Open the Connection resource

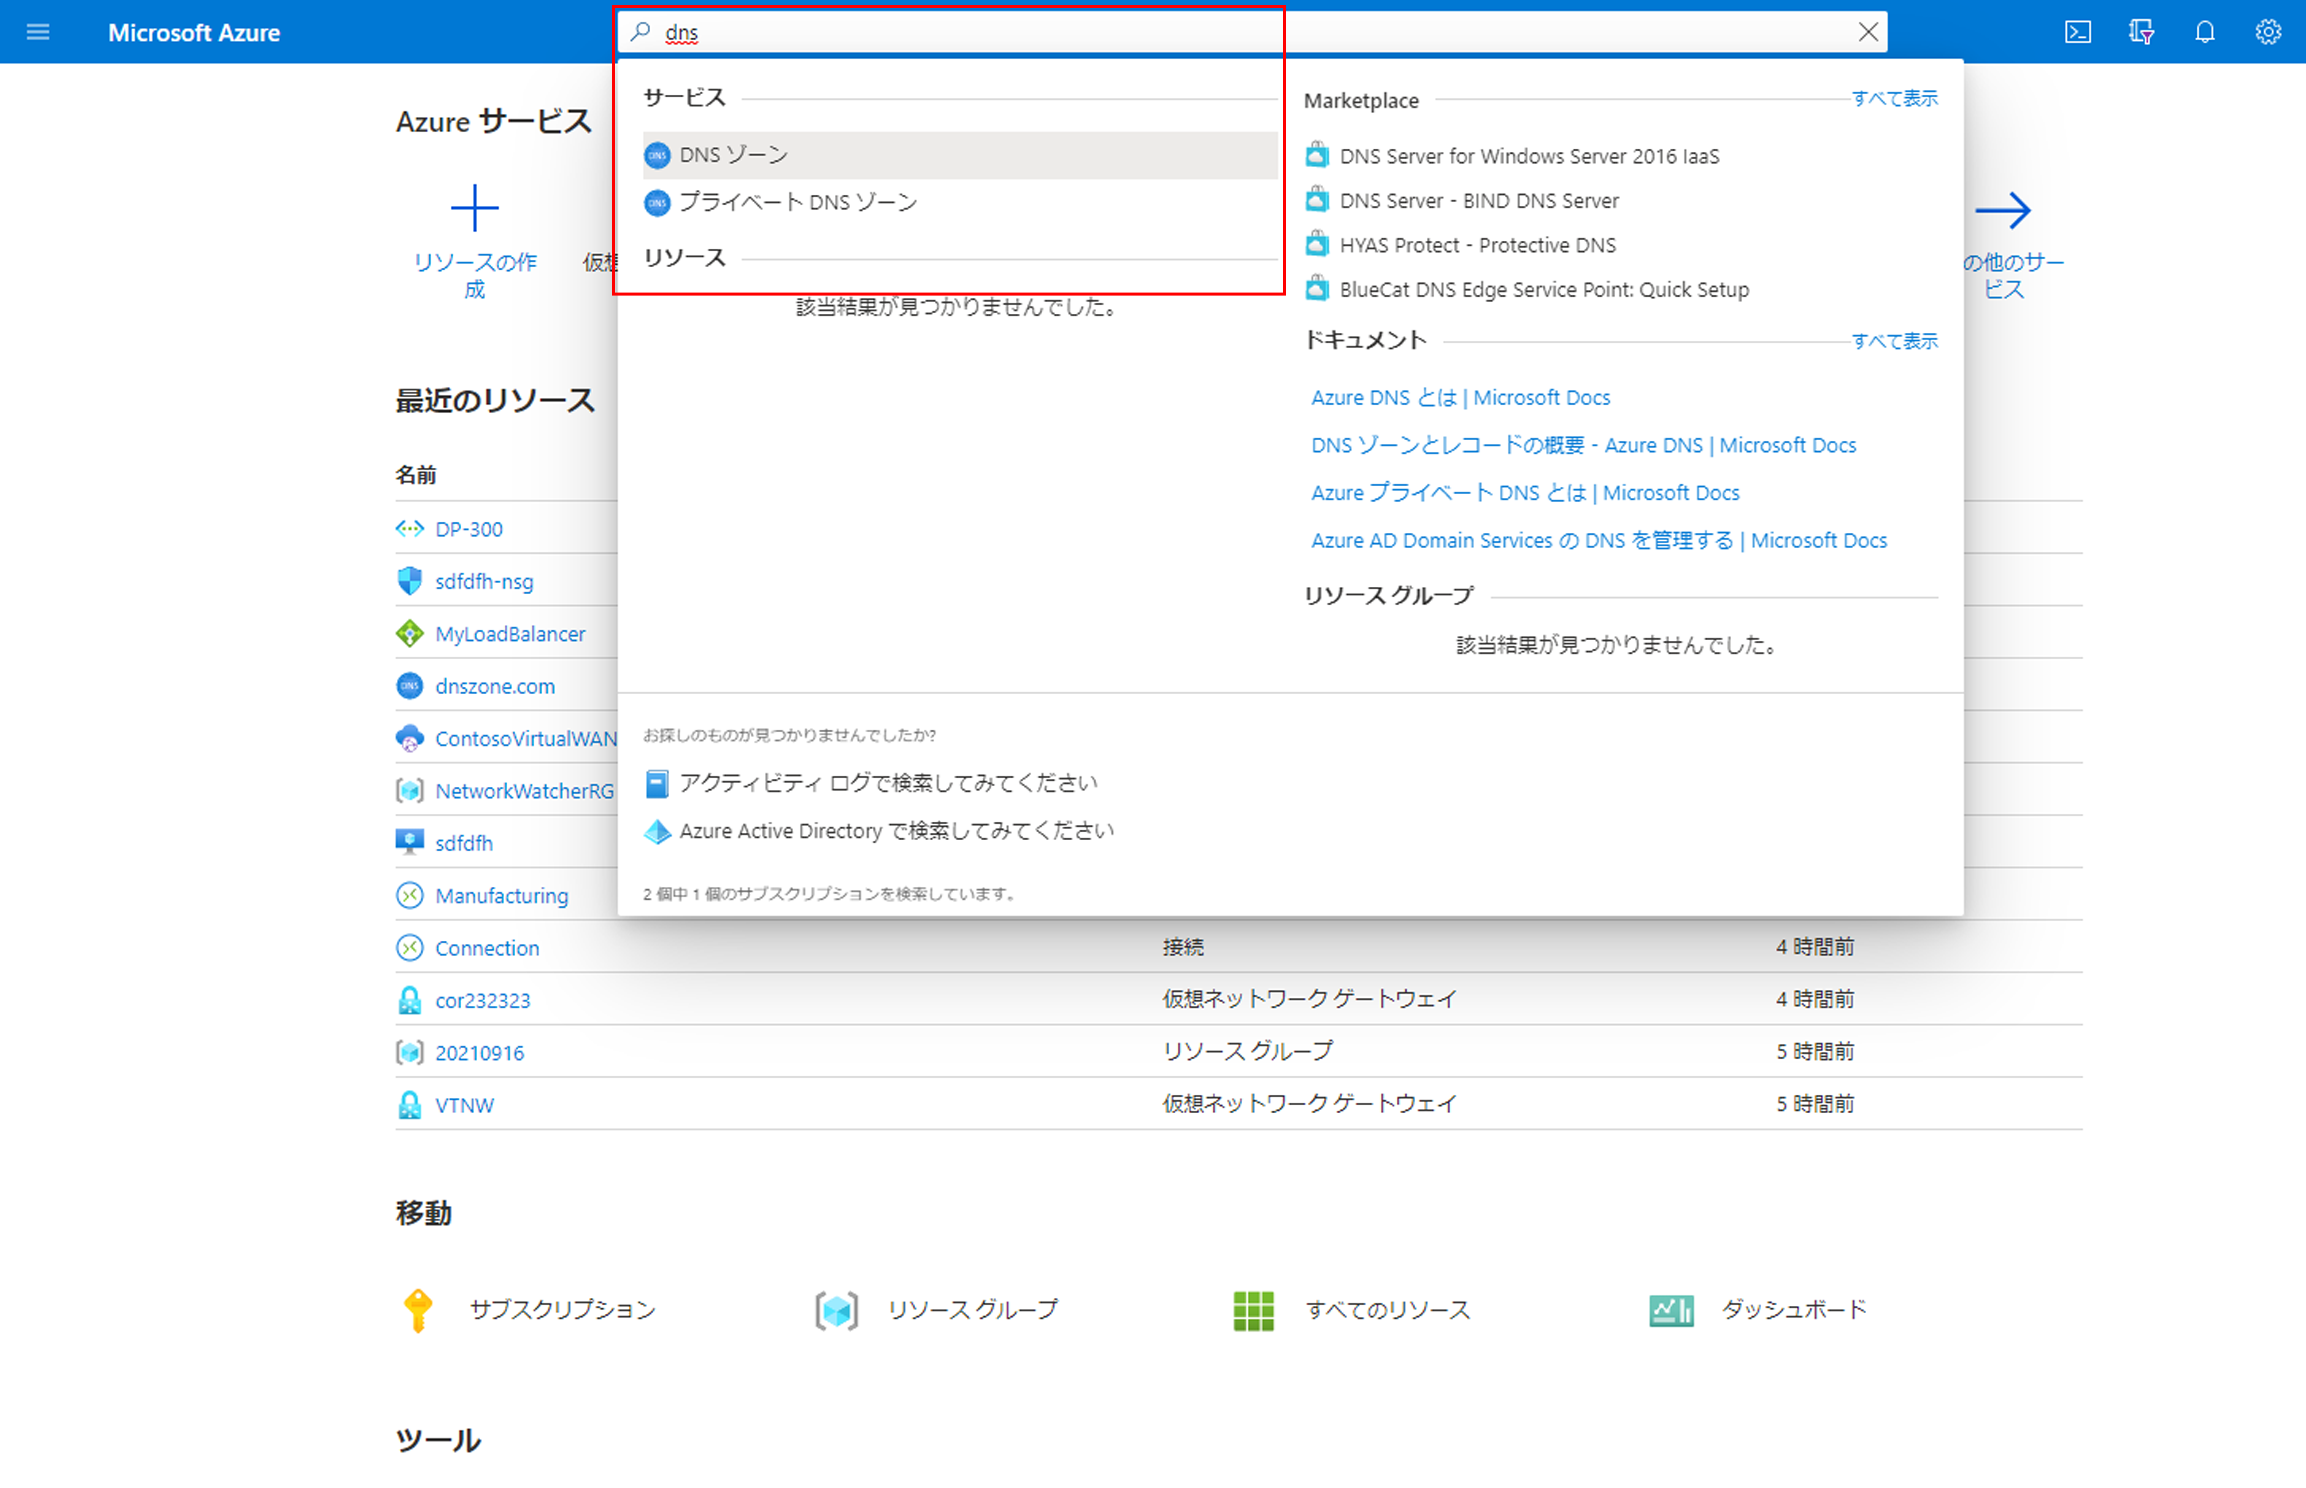coord(487,948)
